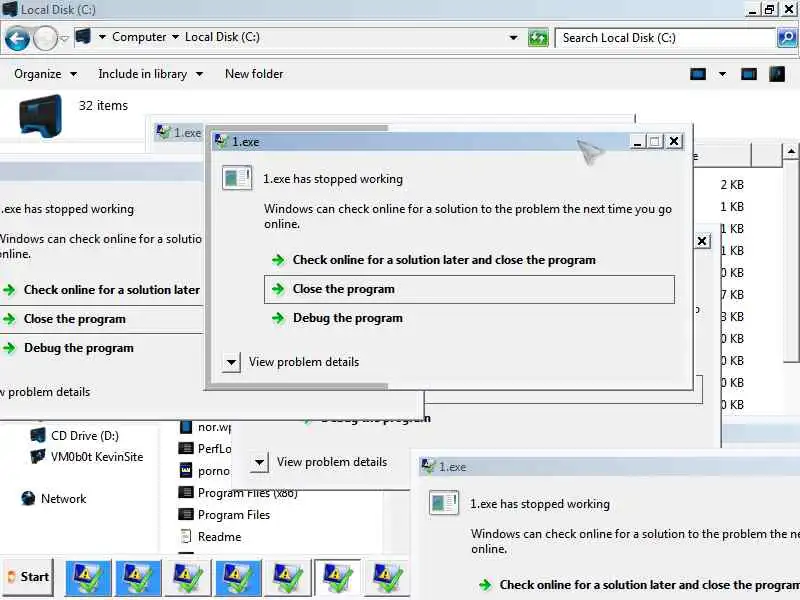Click the Back navigation arrow in Explorer
800x600 pixels.
17,38
